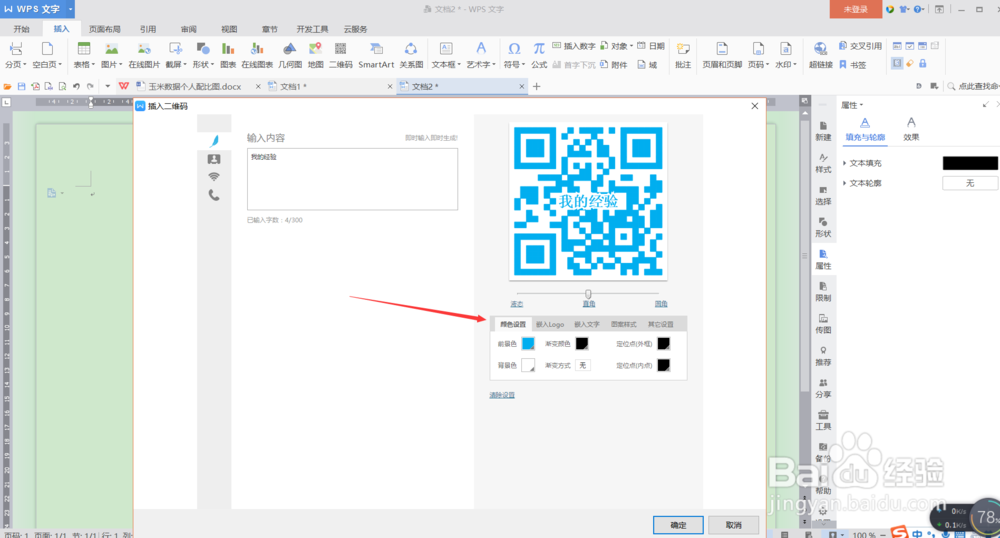Click the 交叉引用 cross-reference icon
This screenshot has height=538, width=1000.
click(x=860, y=46)
